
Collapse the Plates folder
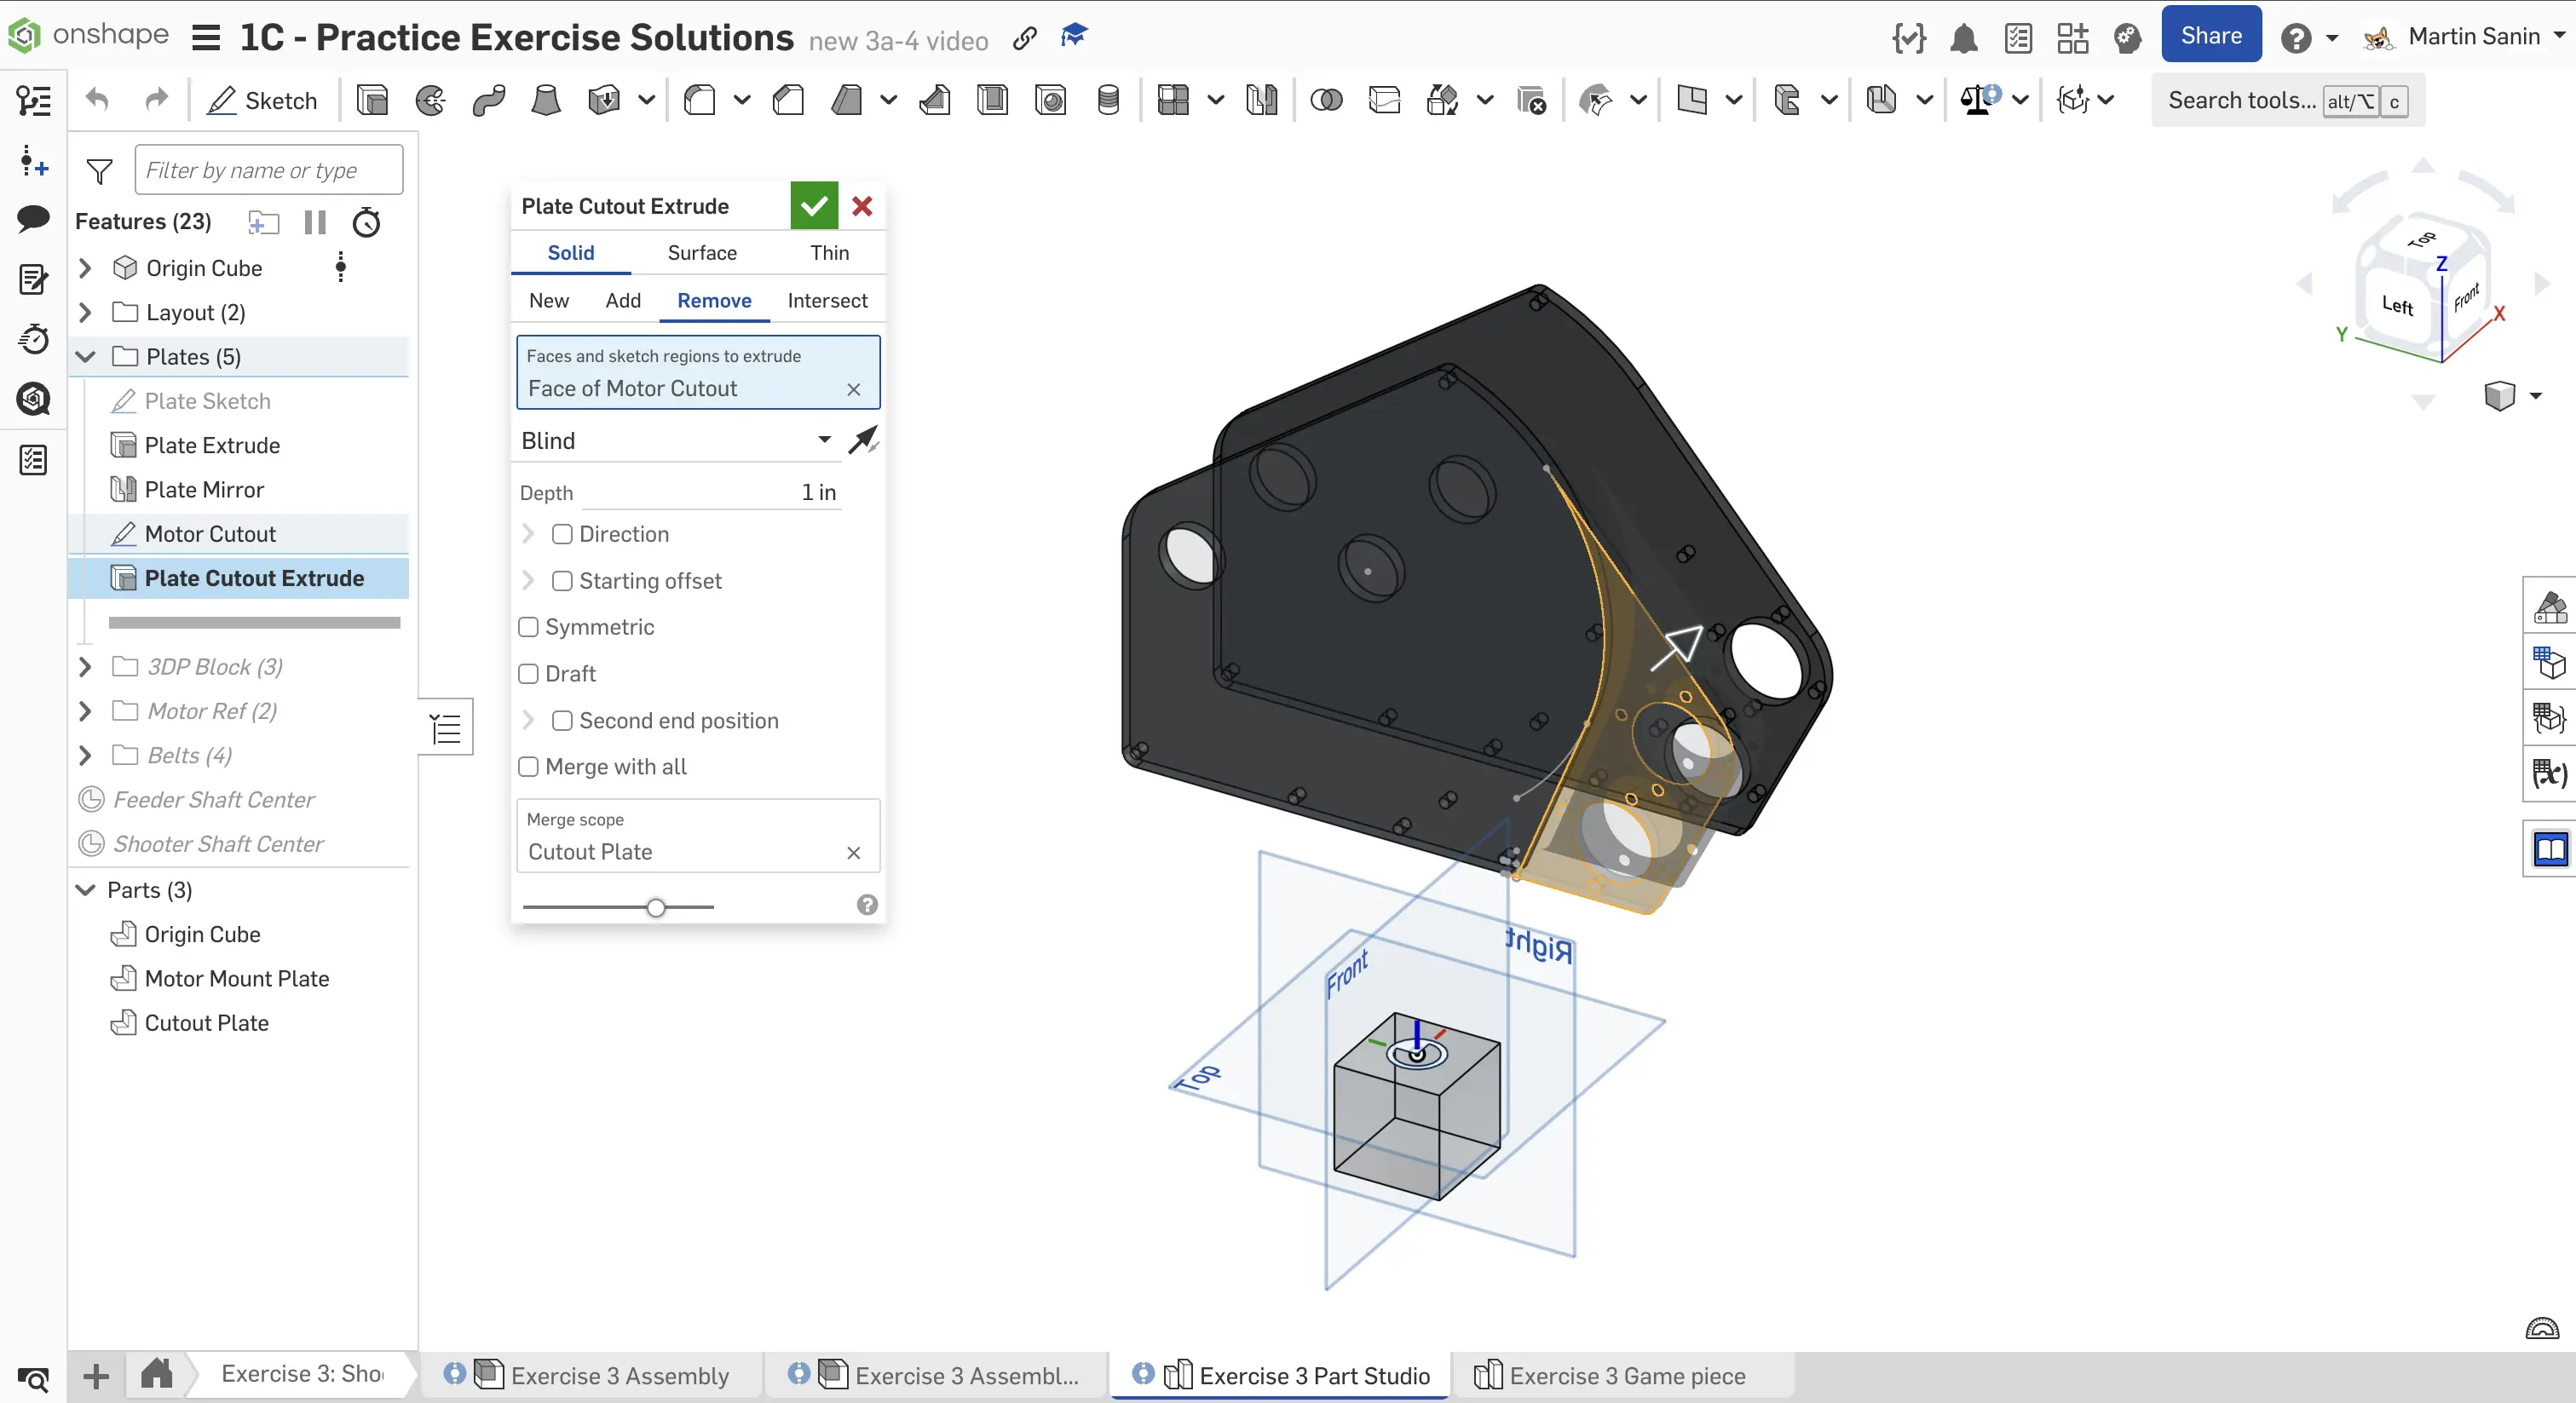(x=85, y=357)
